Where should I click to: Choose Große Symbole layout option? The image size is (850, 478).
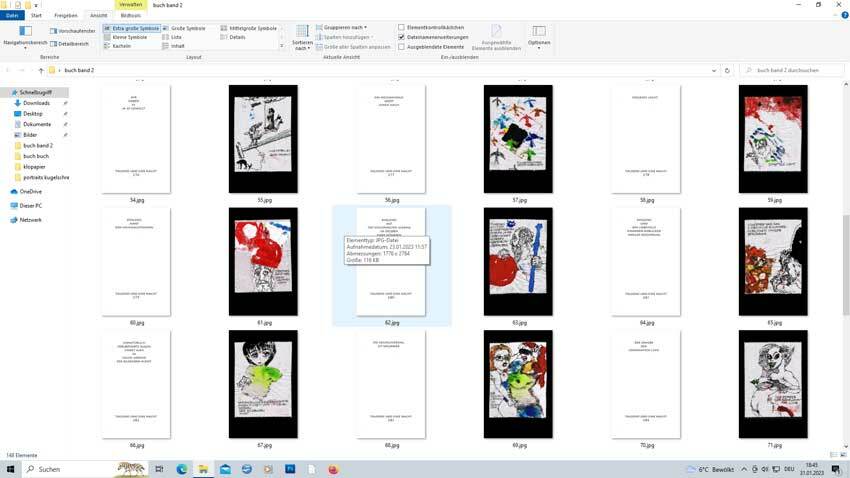click(x=186, y=28)
